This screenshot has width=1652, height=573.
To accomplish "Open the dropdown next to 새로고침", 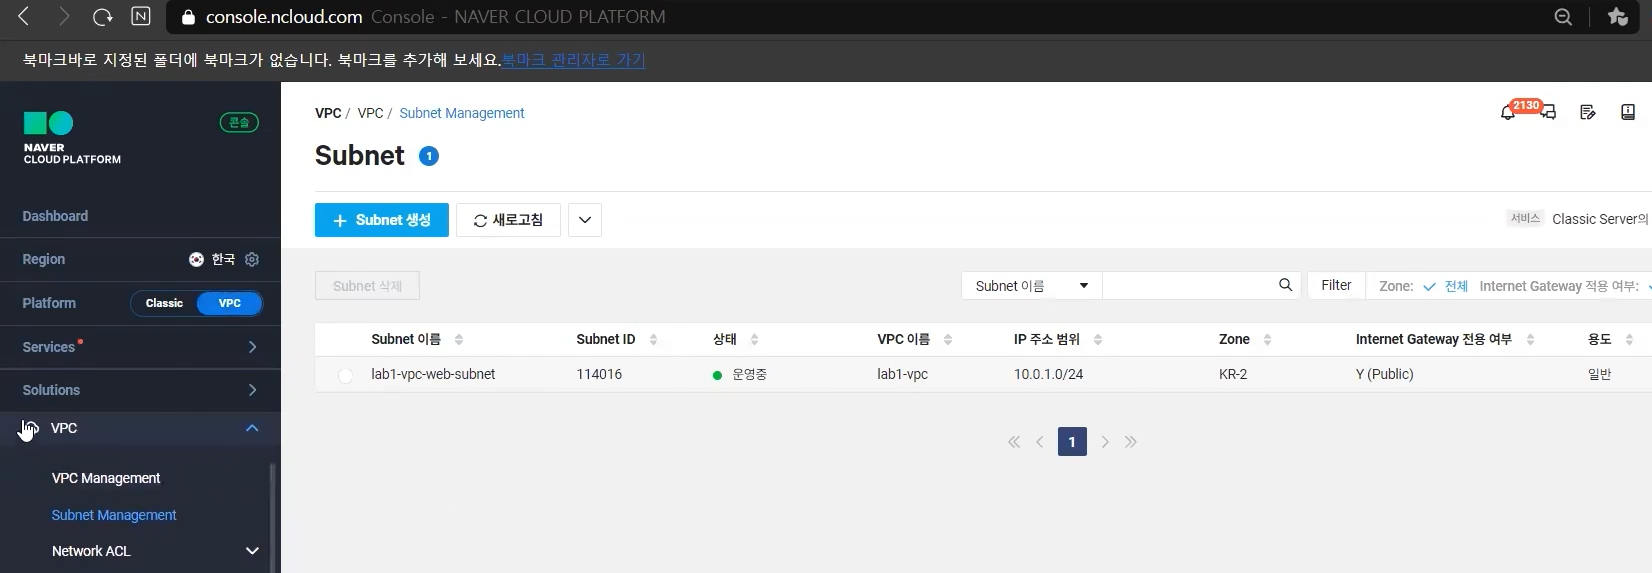I will 585,220.
